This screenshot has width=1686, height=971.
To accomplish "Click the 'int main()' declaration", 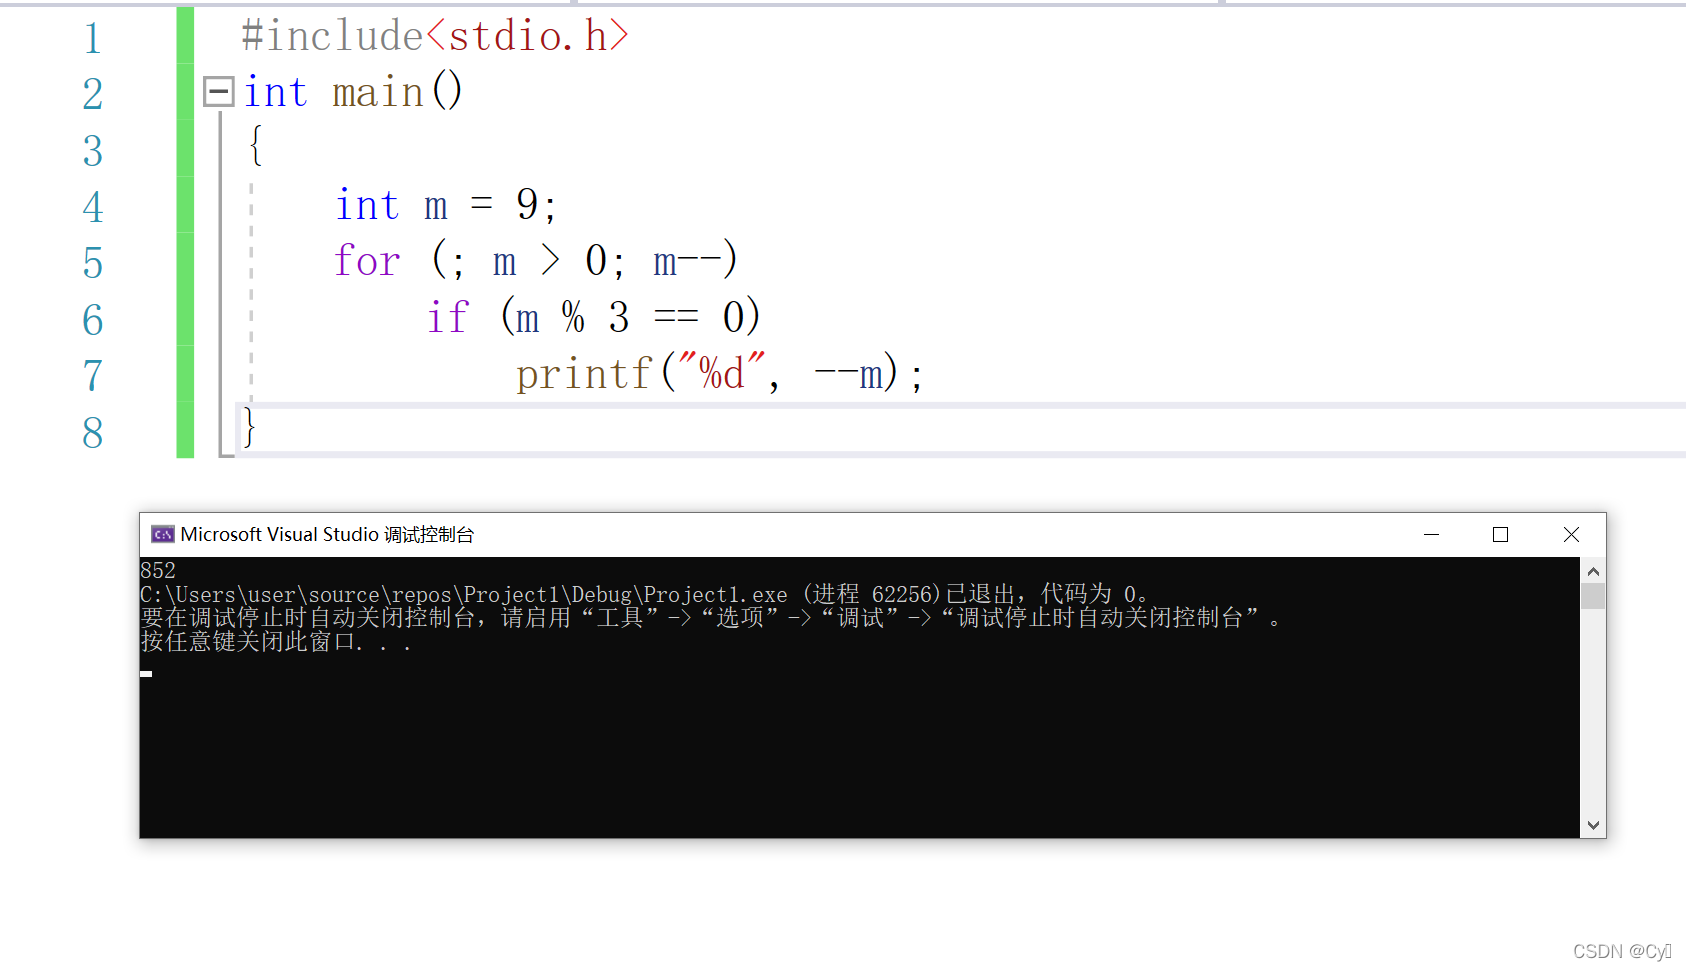I will 353,92.
